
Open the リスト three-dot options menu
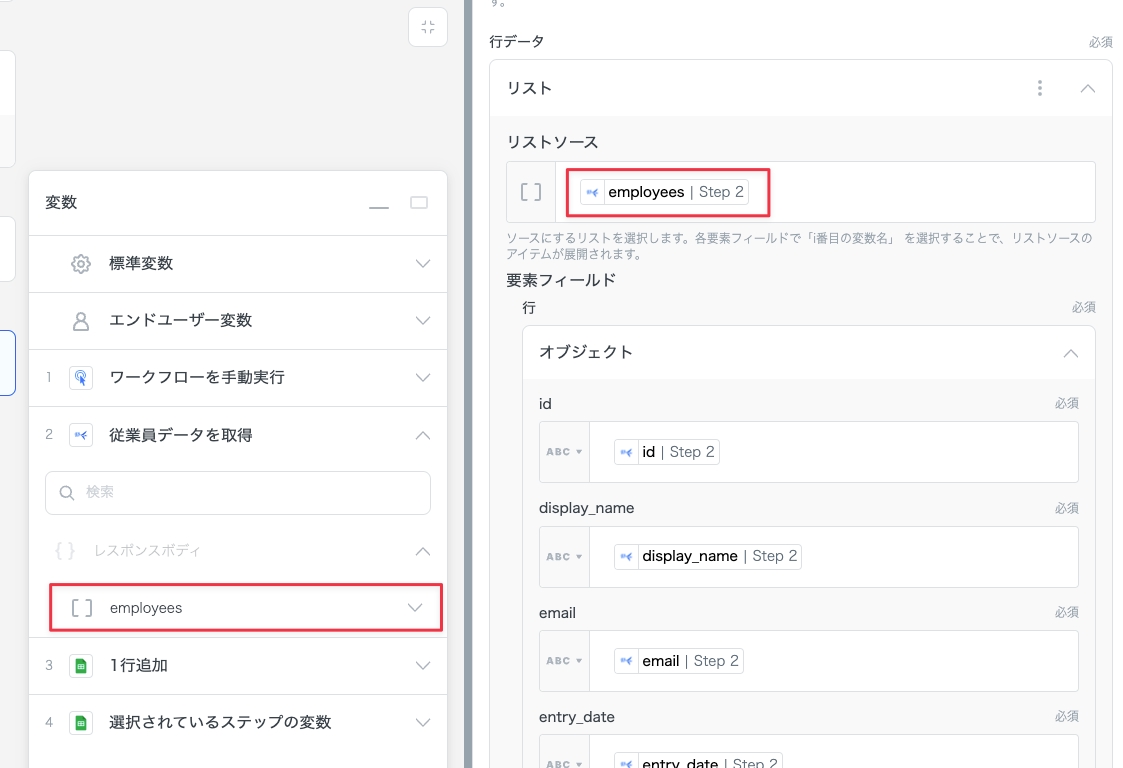click(x=1040, y=88)
